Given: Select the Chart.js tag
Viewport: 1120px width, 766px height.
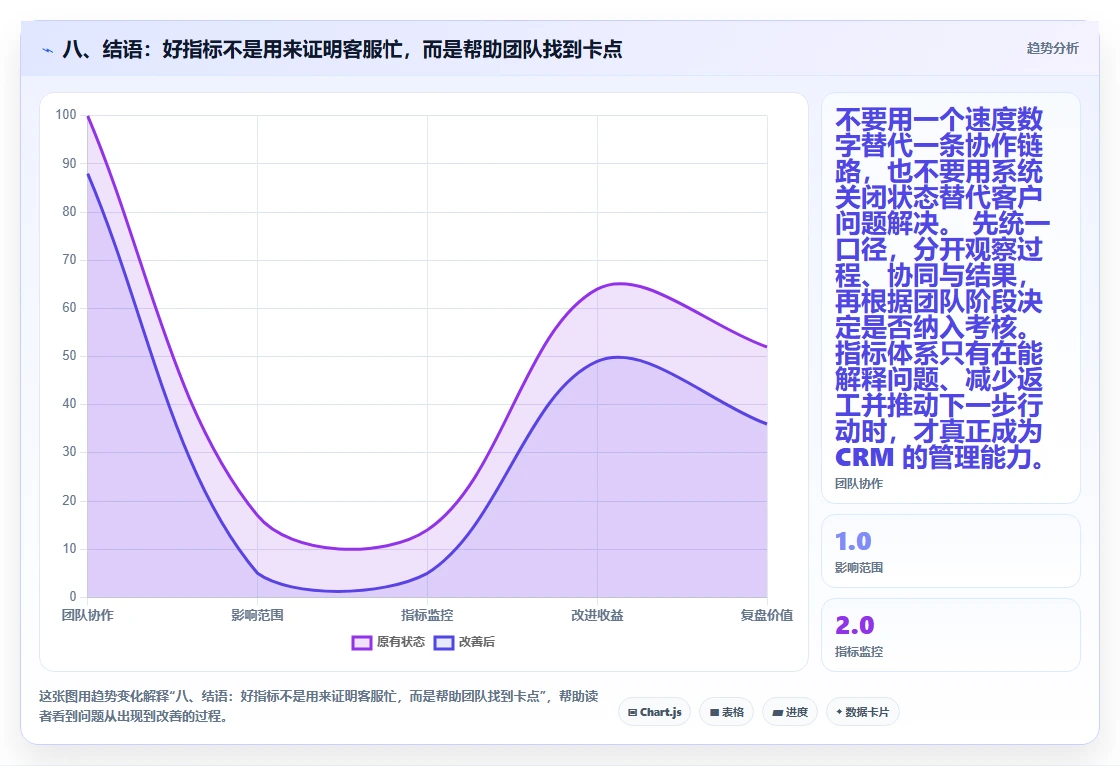Looking at the screenshot, I should coord(654,712).
